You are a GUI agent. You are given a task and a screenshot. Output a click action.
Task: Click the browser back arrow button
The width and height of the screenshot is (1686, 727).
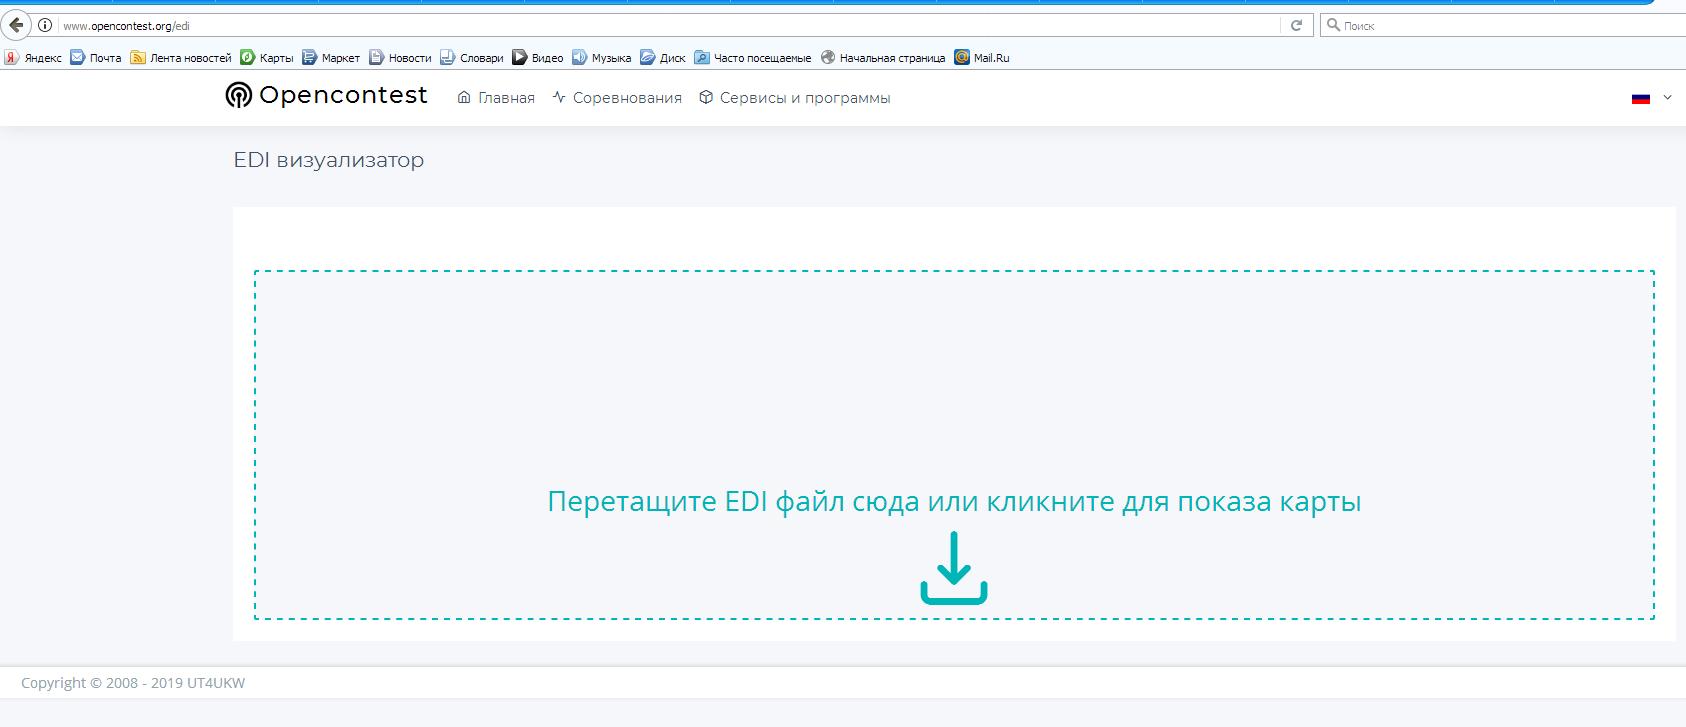click(16, 25)
